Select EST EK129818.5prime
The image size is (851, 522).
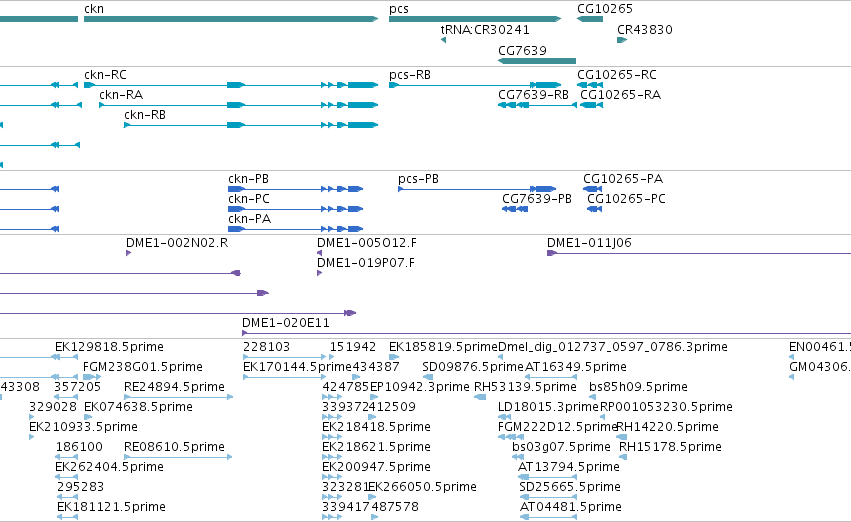click(x=109, y=346)
